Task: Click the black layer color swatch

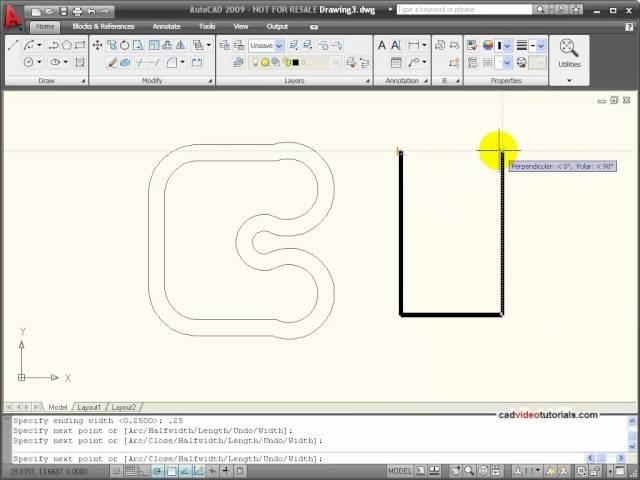Action: coord(296,62)
